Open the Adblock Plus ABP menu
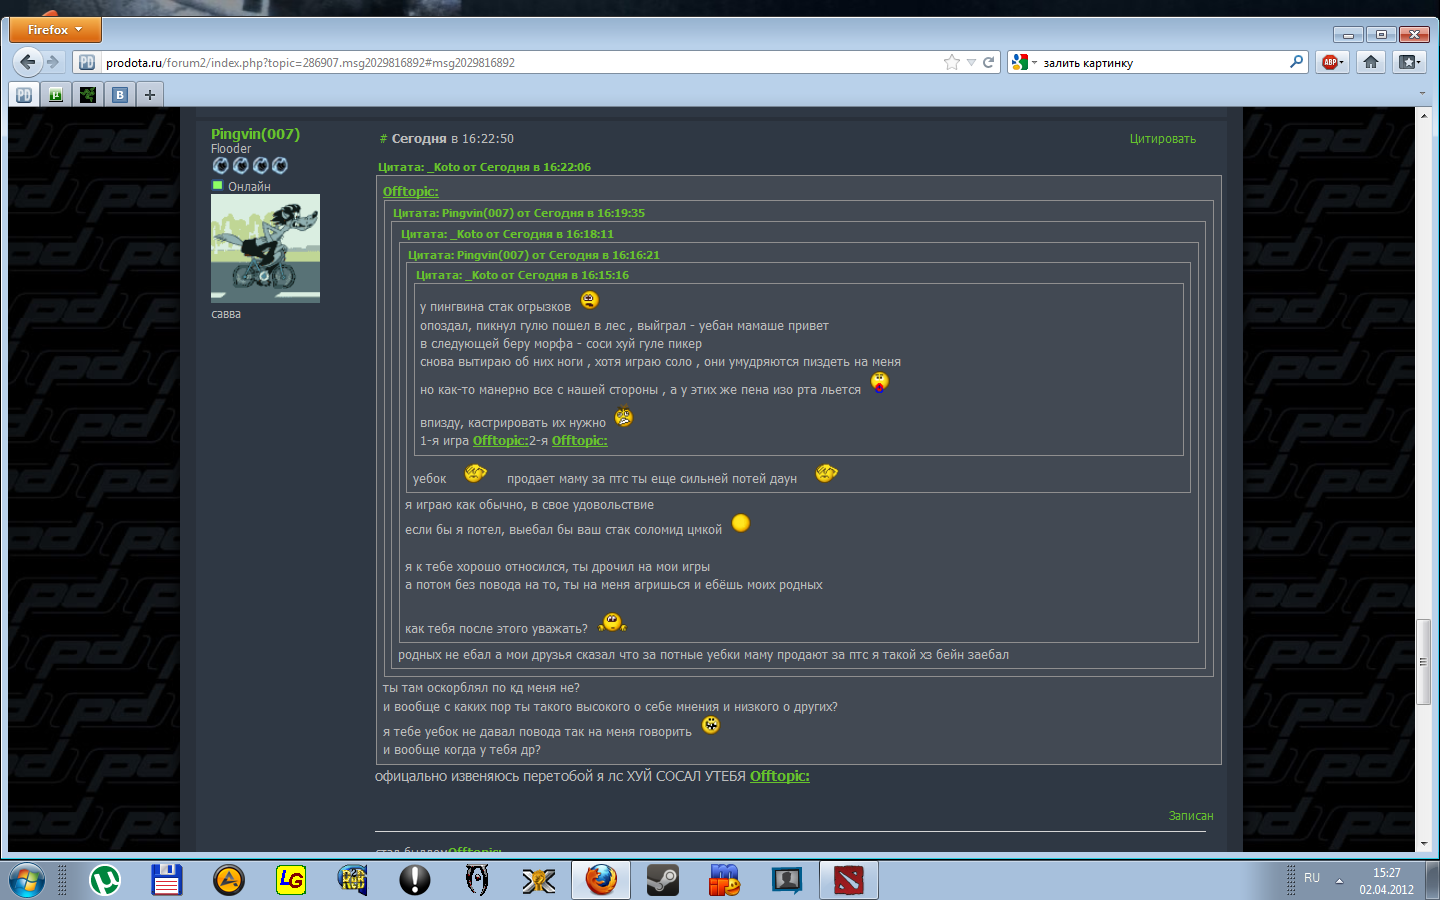The width and height of the screenshot is (1440, 900). coord(1332,62)
